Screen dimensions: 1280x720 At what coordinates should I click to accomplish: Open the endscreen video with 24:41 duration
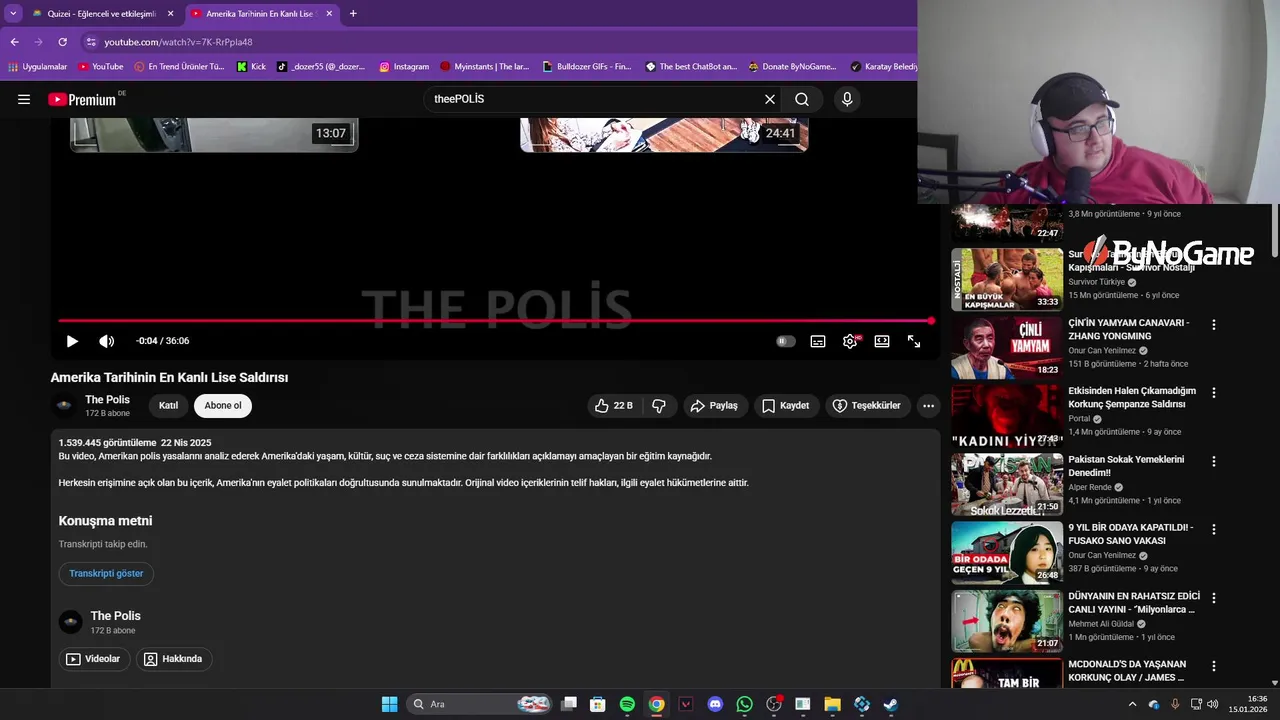tap(664, 135)
